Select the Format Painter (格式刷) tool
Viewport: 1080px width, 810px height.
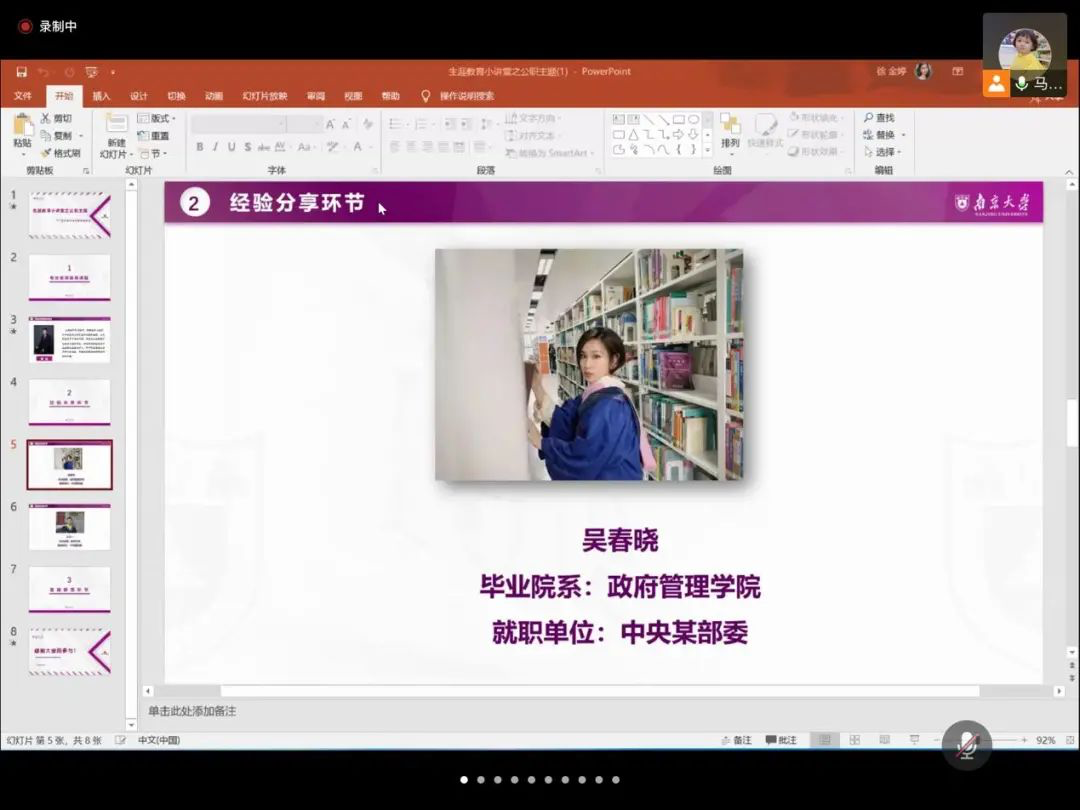coord(46,153)
